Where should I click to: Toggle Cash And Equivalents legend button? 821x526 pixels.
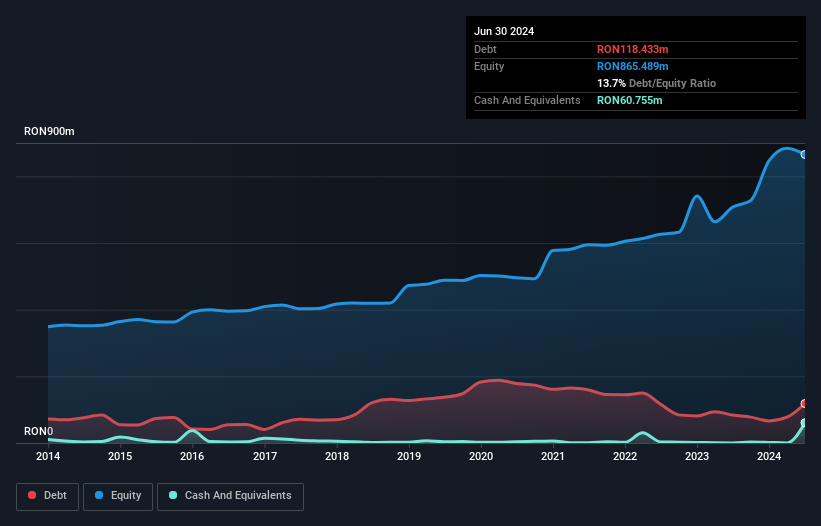[x=230, y=496]
